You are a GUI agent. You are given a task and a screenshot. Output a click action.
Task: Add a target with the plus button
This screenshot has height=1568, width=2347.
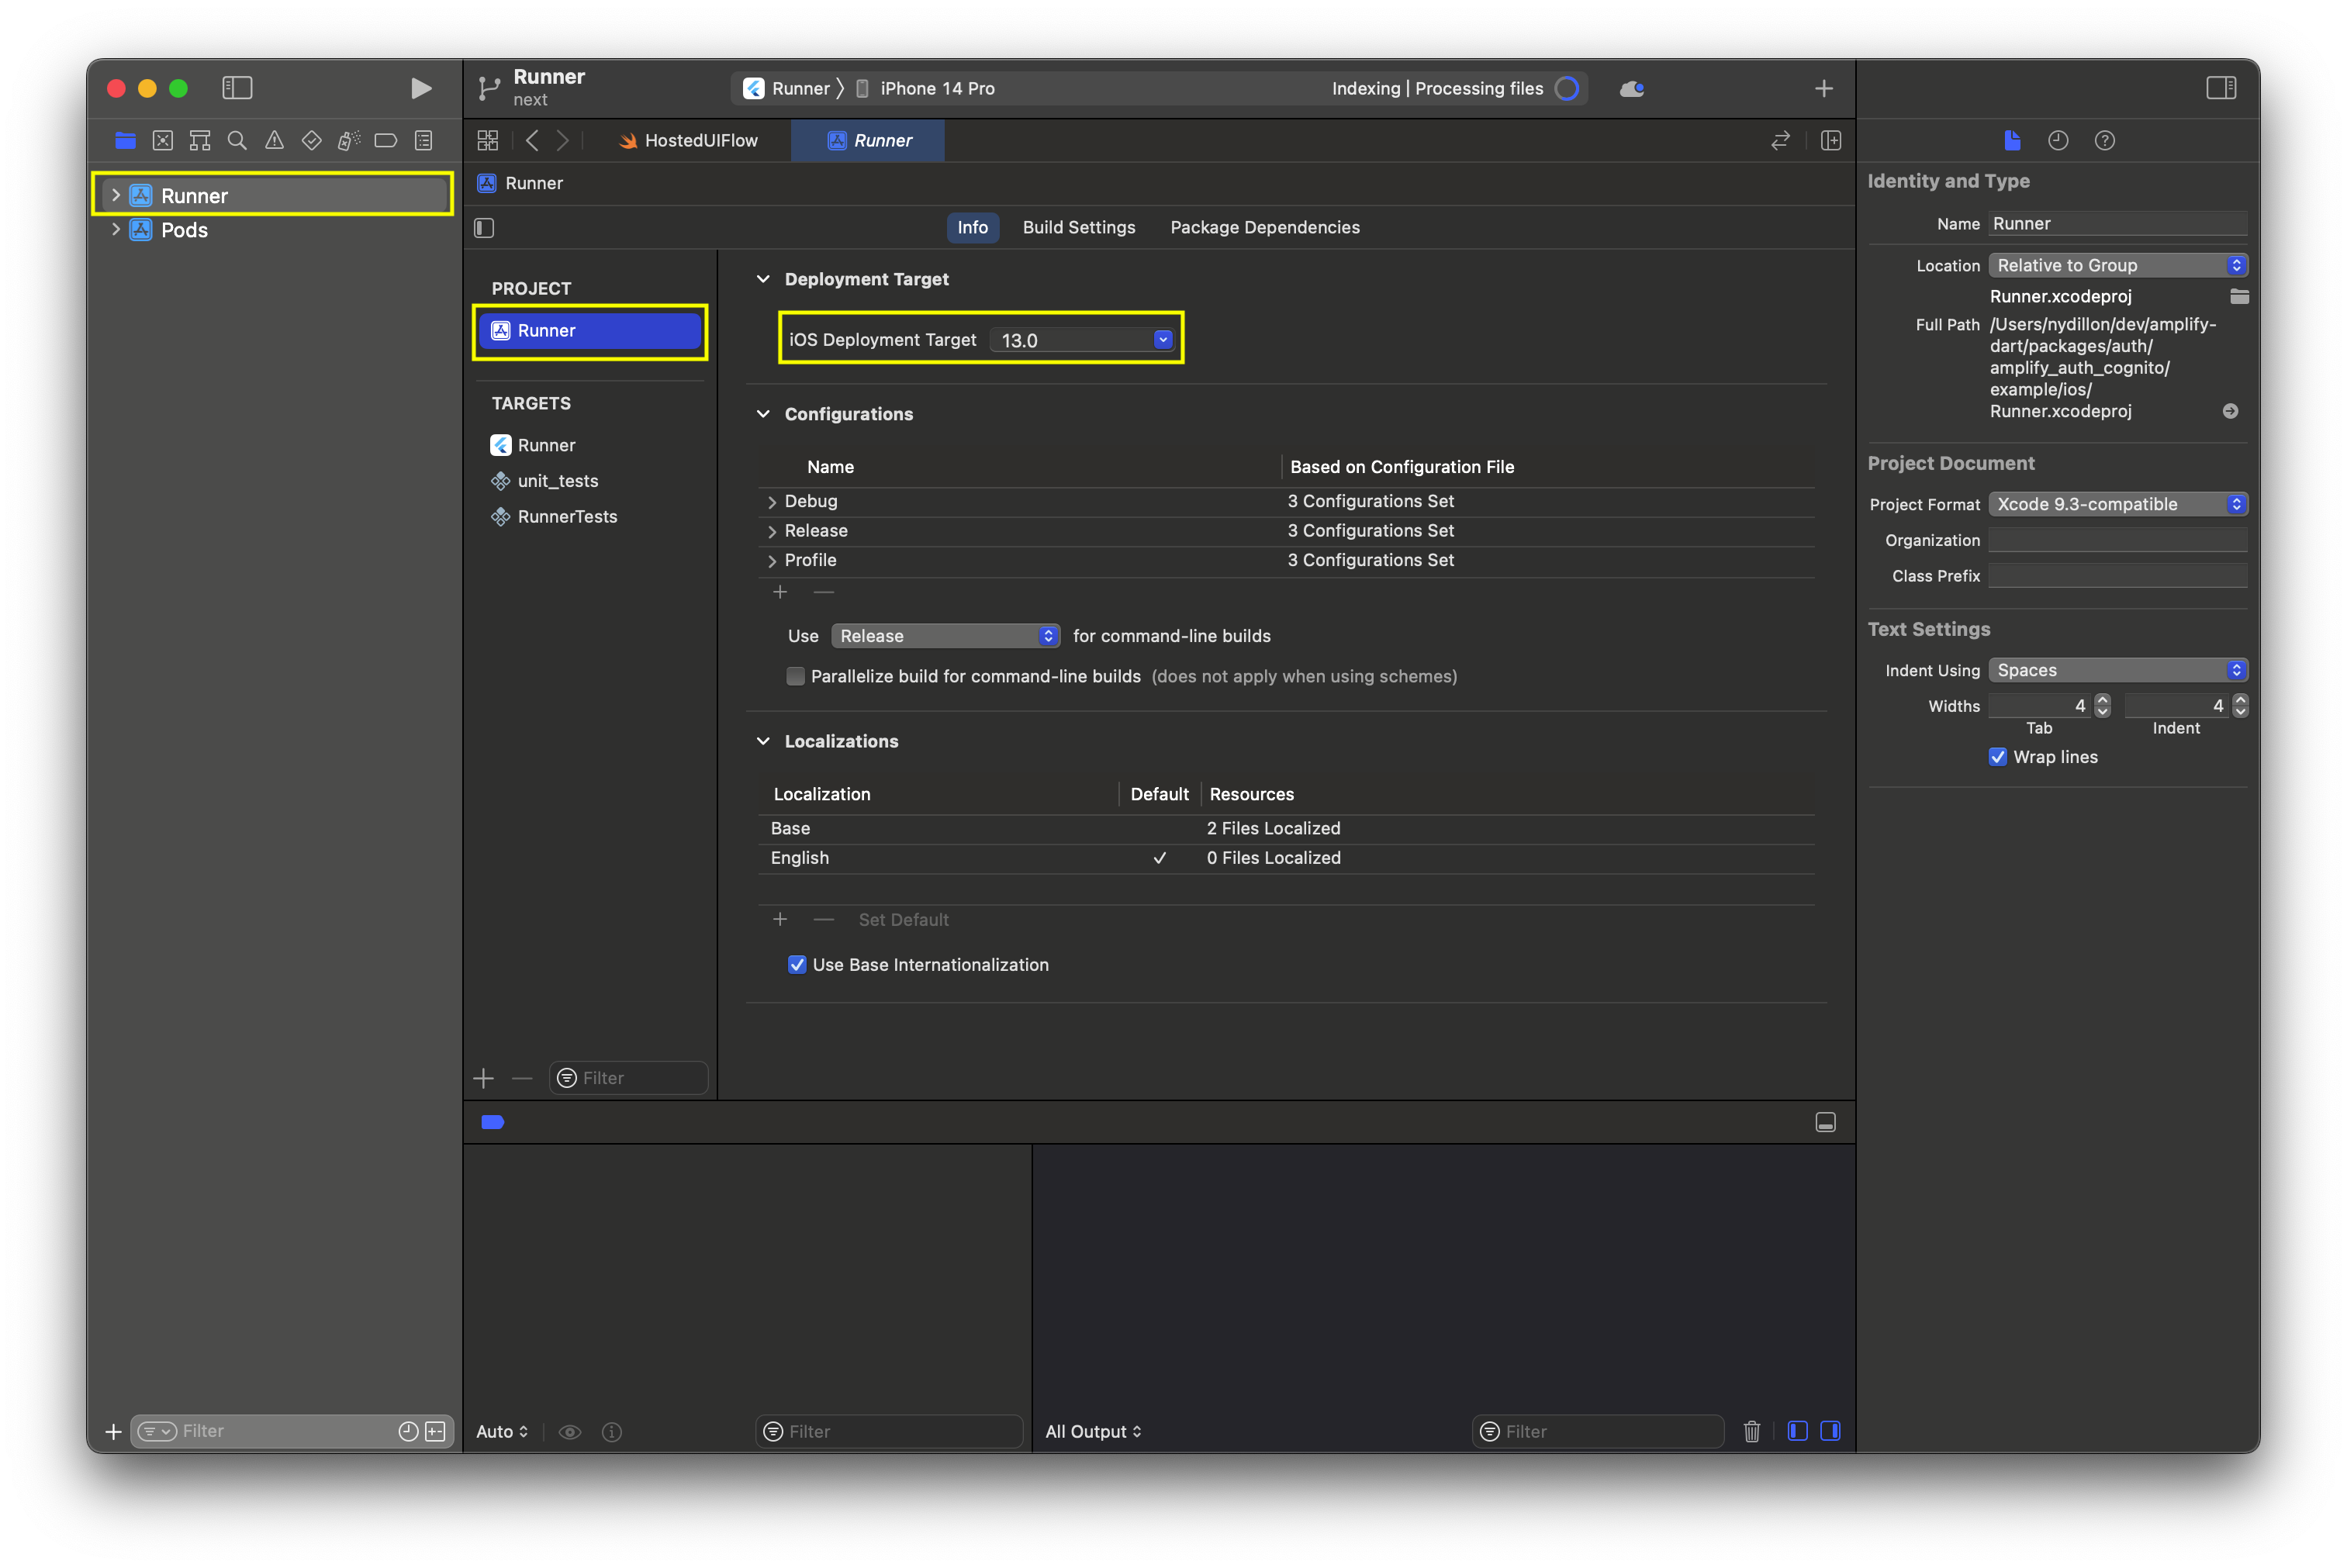click(483, 1078)
